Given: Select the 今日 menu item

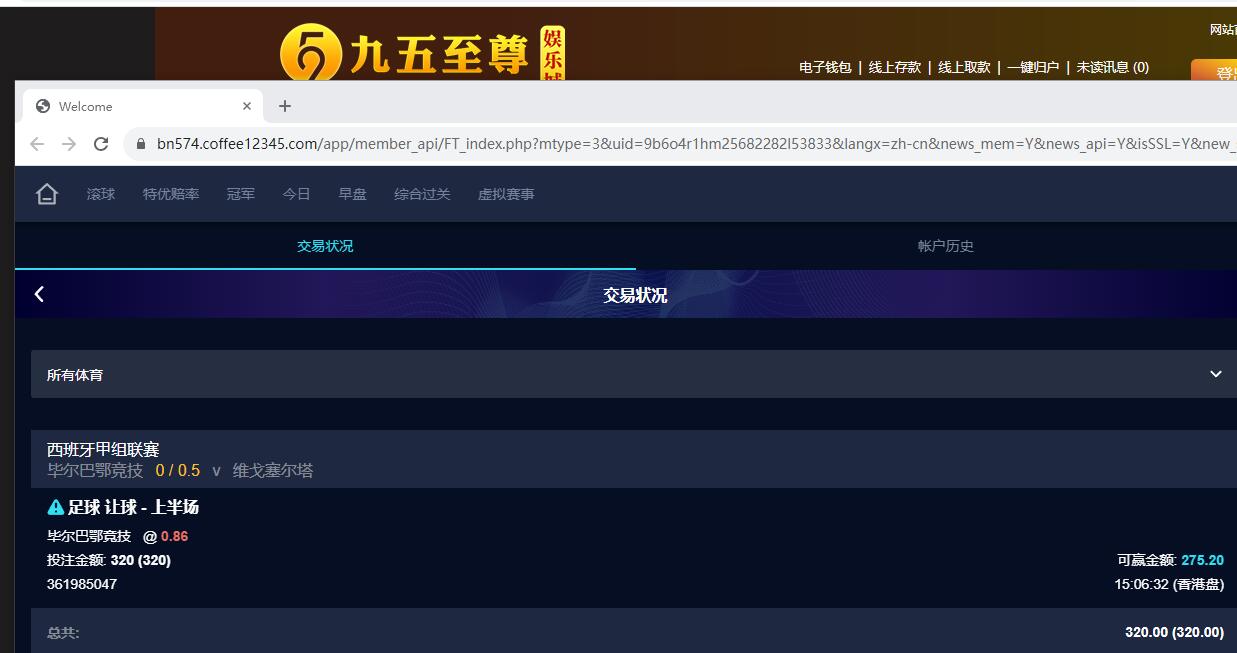Looking at the screenshot, I should (297, 194).
